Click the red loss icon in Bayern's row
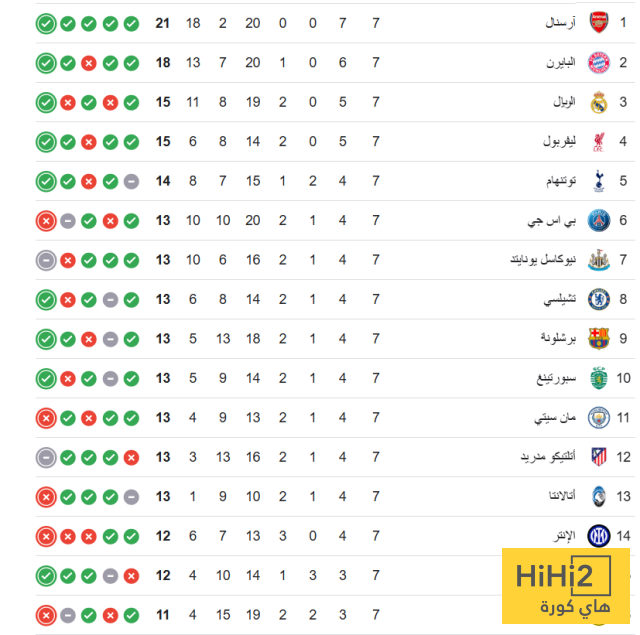Image resolution: width=640 pixels, height=635 pixels. (x=88, y=63)
